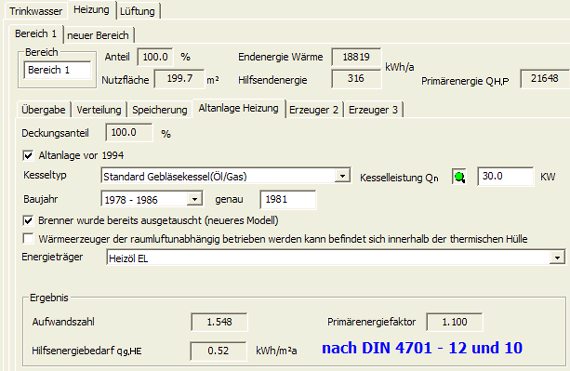570x371 pixels.
Task: Click the Aufwandszahl 1.548 result field
Action: (x=219, y=322)
